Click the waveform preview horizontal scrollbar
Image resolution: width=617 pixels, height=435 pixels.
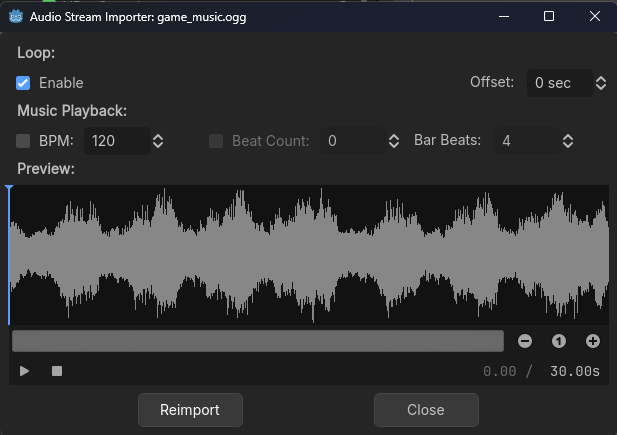click(258, 341)
